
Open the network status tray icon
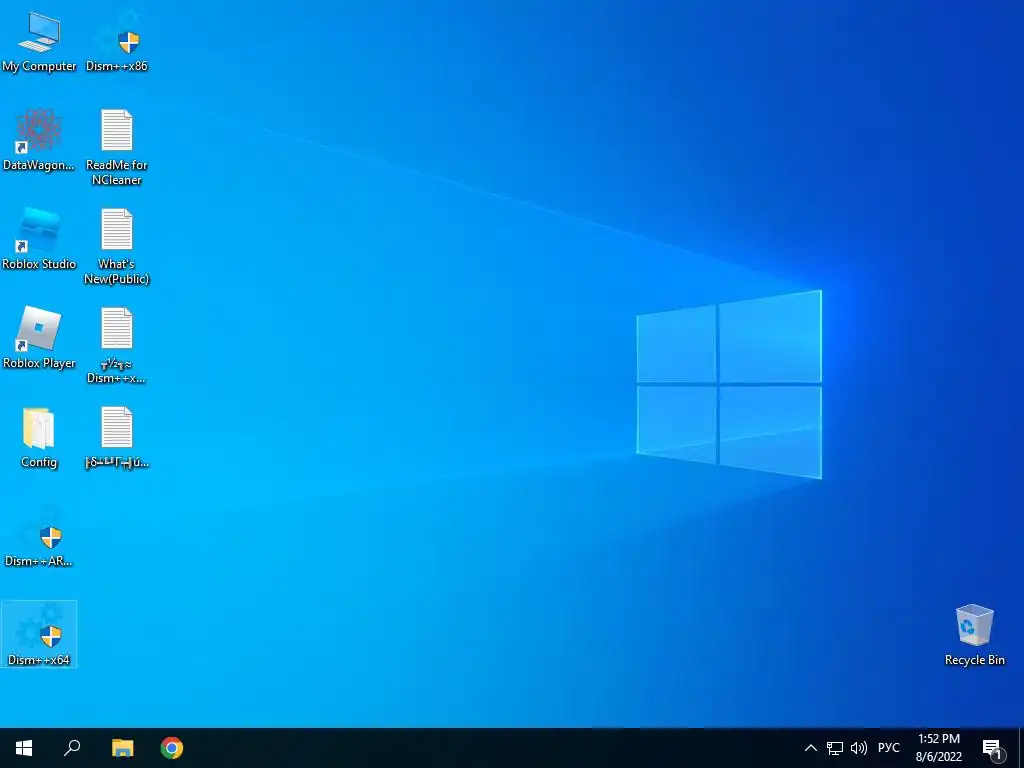pos(835,748)
